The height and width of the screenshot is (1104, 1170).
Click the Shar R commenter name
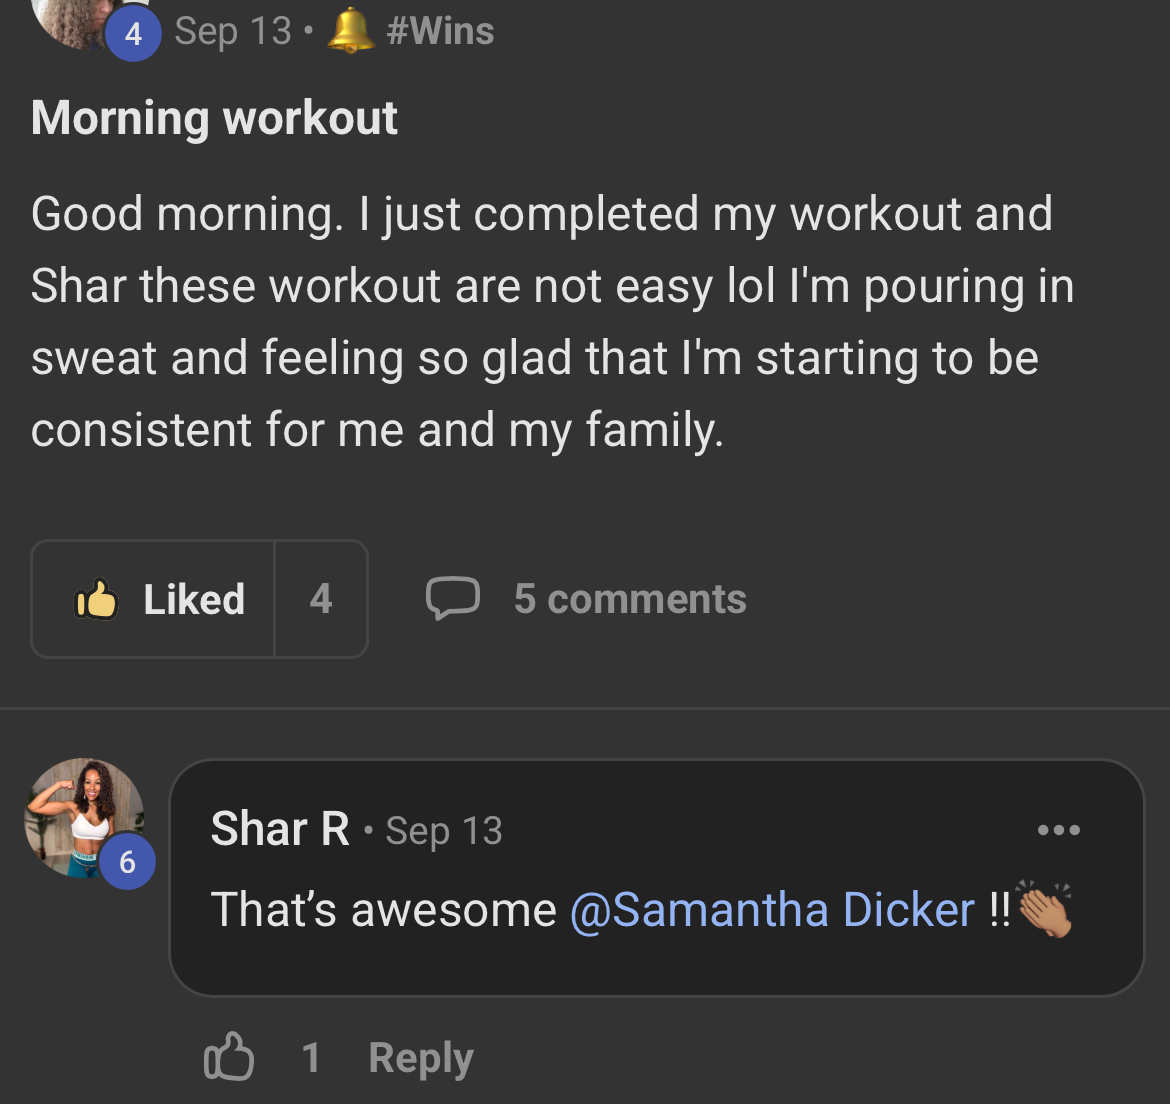pyautogui.click(x=280, y=829)
